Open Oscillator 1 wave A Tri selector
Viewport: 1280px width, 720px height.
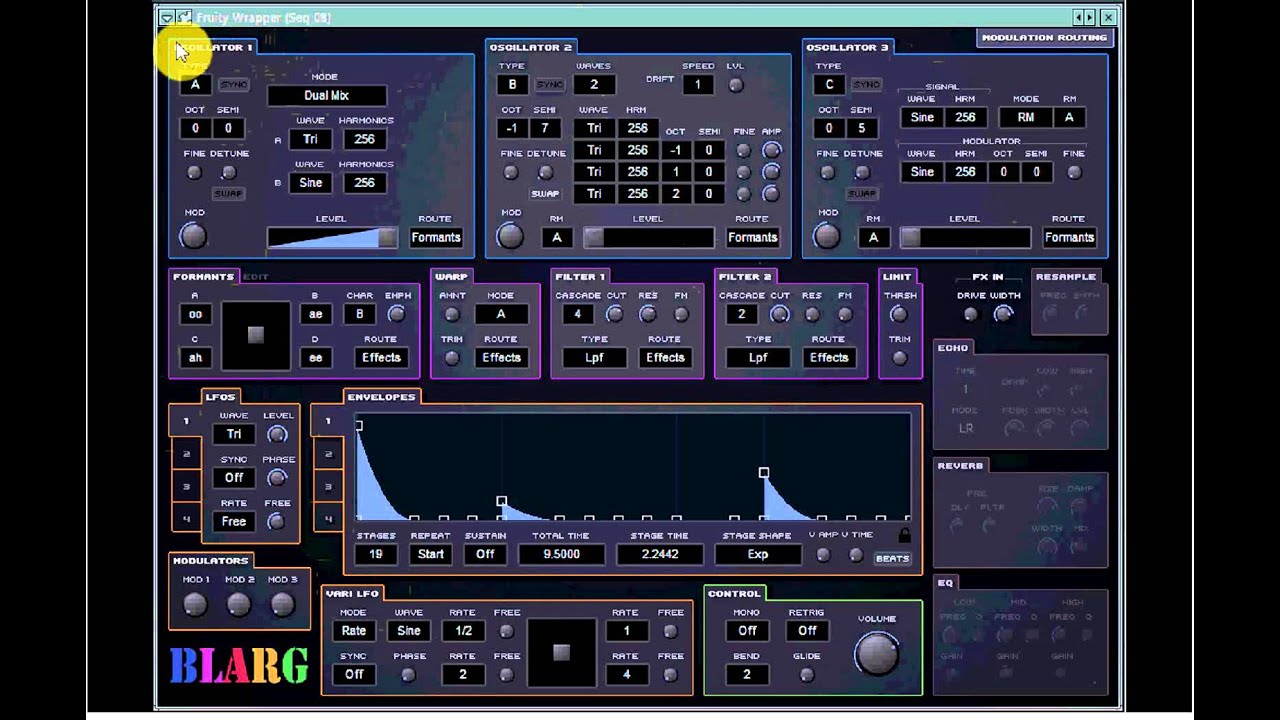(x=310, y=140)
